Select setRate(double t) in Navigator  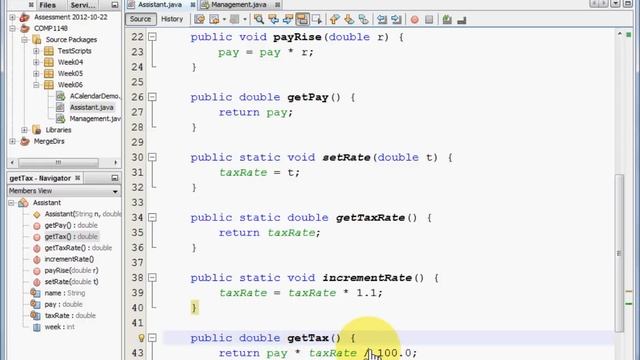(x=71, y=282)
